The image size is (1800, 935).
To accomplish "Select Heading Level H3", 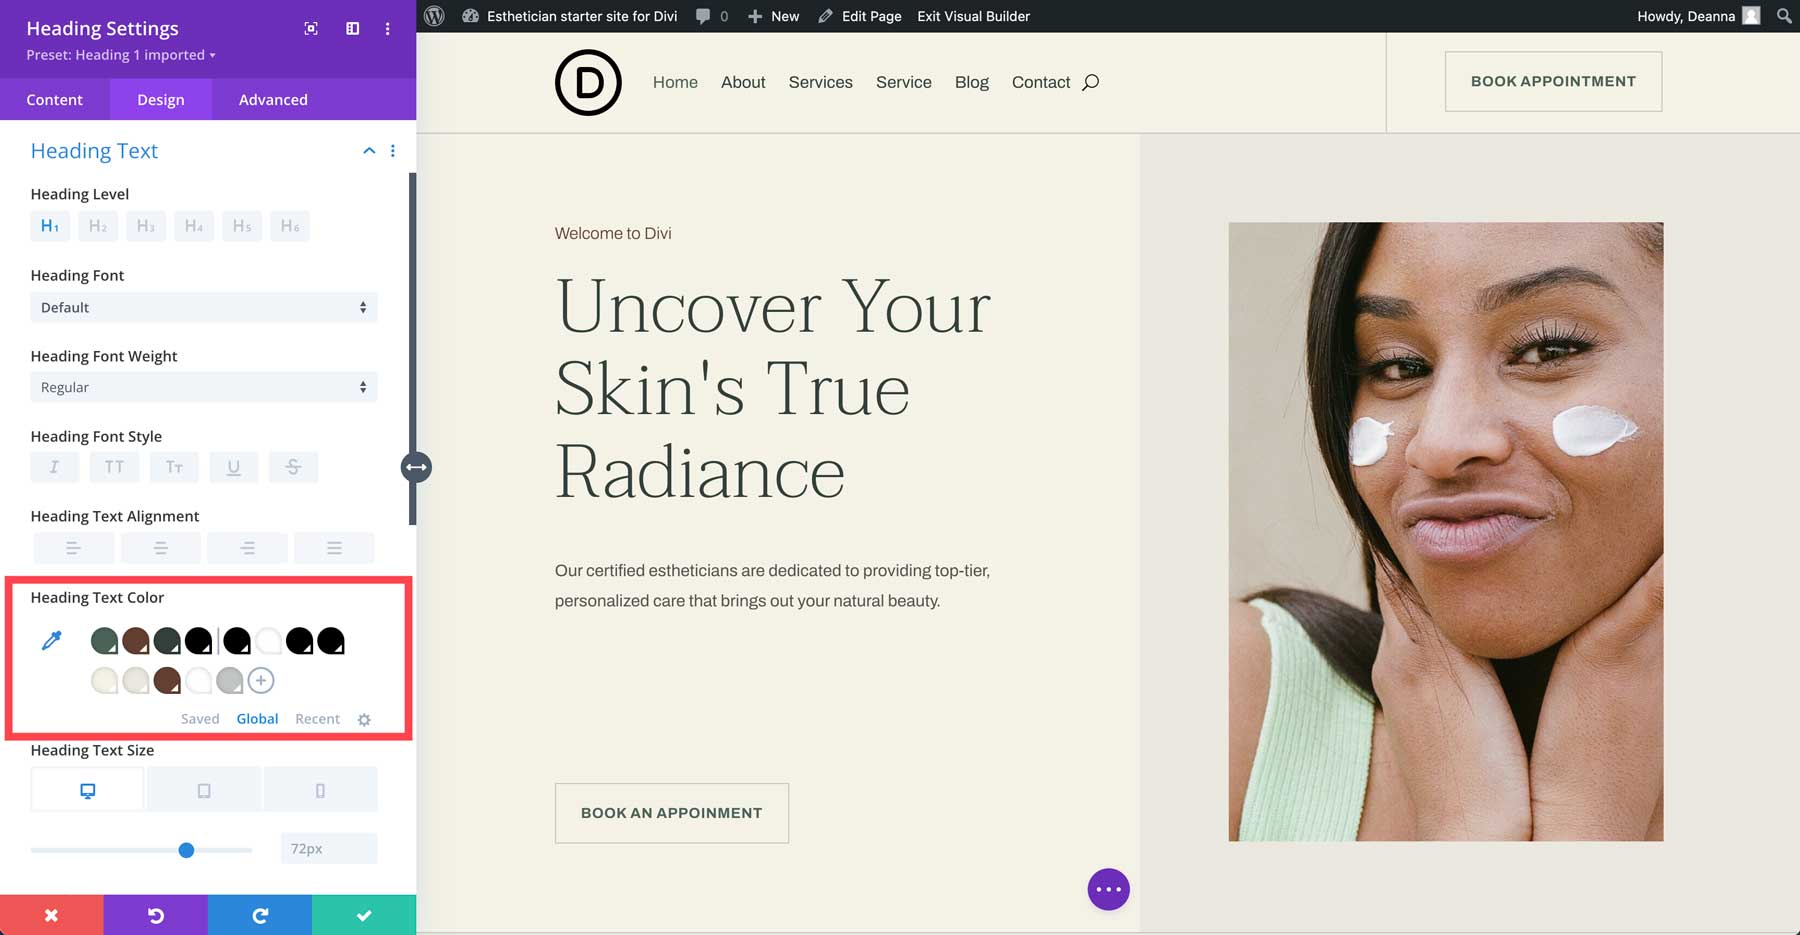I will point(145,225).
